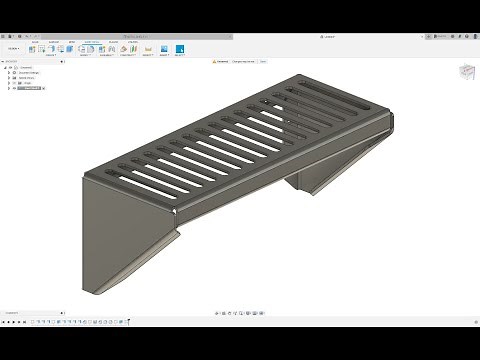Pin the Browser panel

click(x=61, y=62)
